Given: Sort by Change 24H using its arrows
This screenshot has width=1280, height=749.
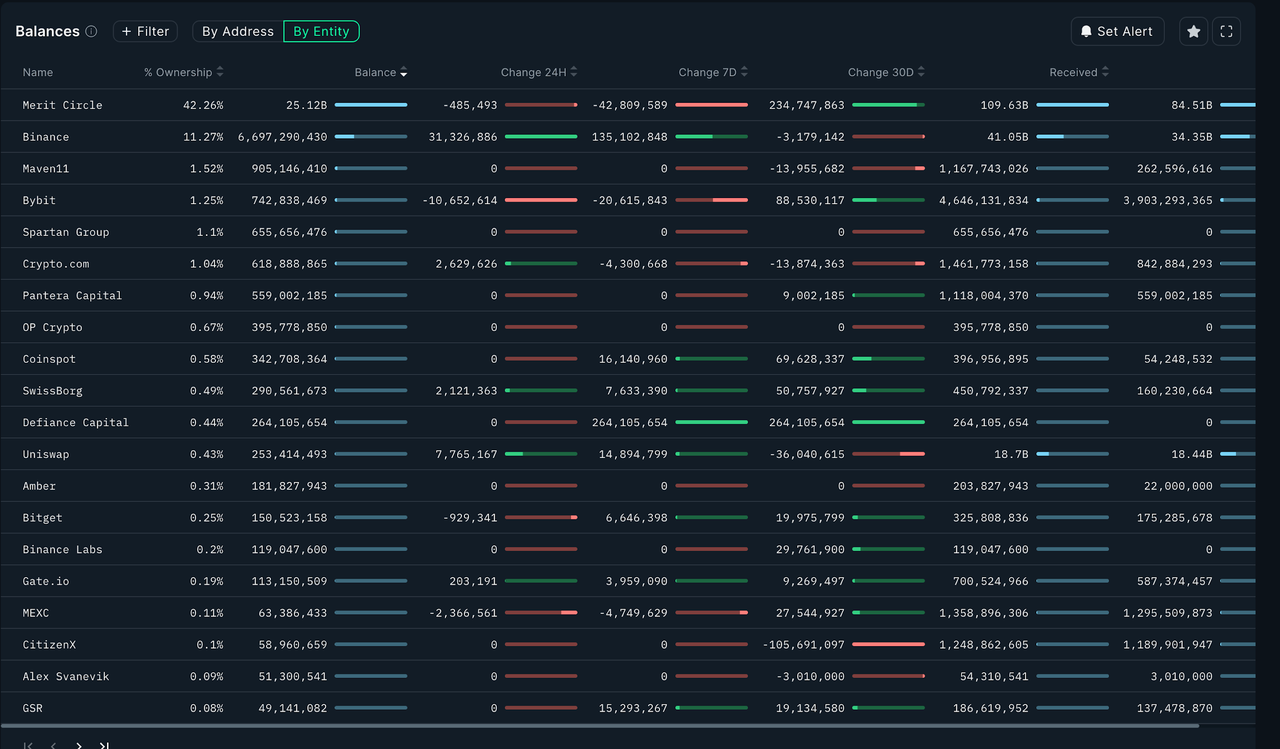Looking at the screenshot, I should (x=574, y=72).
